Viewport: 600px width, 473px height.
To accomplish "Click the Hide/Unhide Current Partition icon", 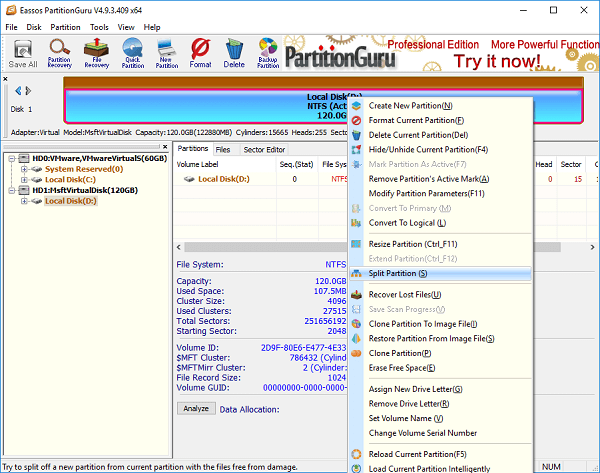I will coord(356,150).
